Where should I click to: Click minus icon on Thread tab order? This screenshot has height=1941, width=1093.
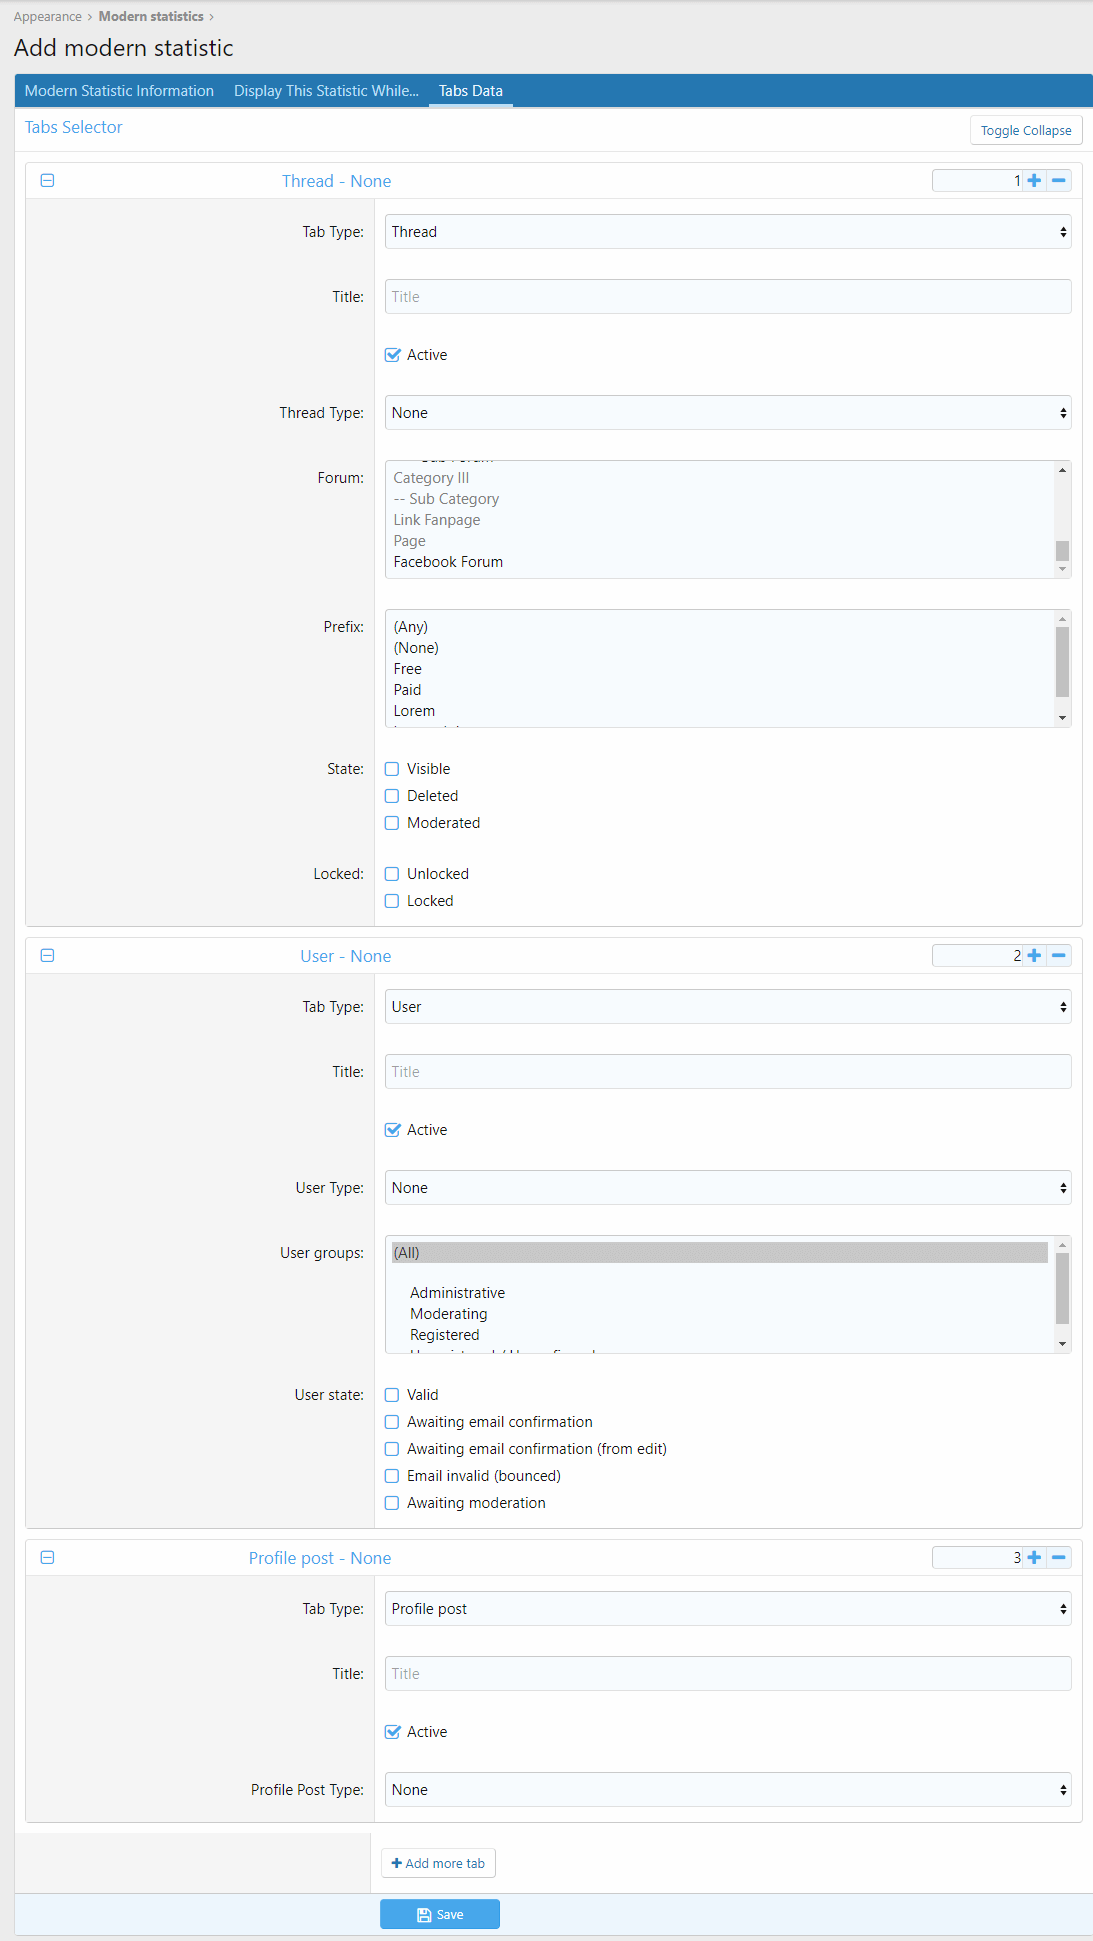point(1059,181)
